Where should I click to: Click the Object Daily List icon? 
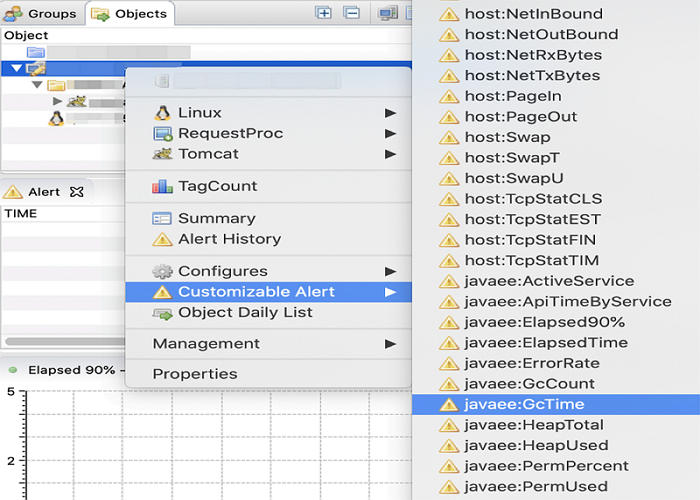click(161, 313)
